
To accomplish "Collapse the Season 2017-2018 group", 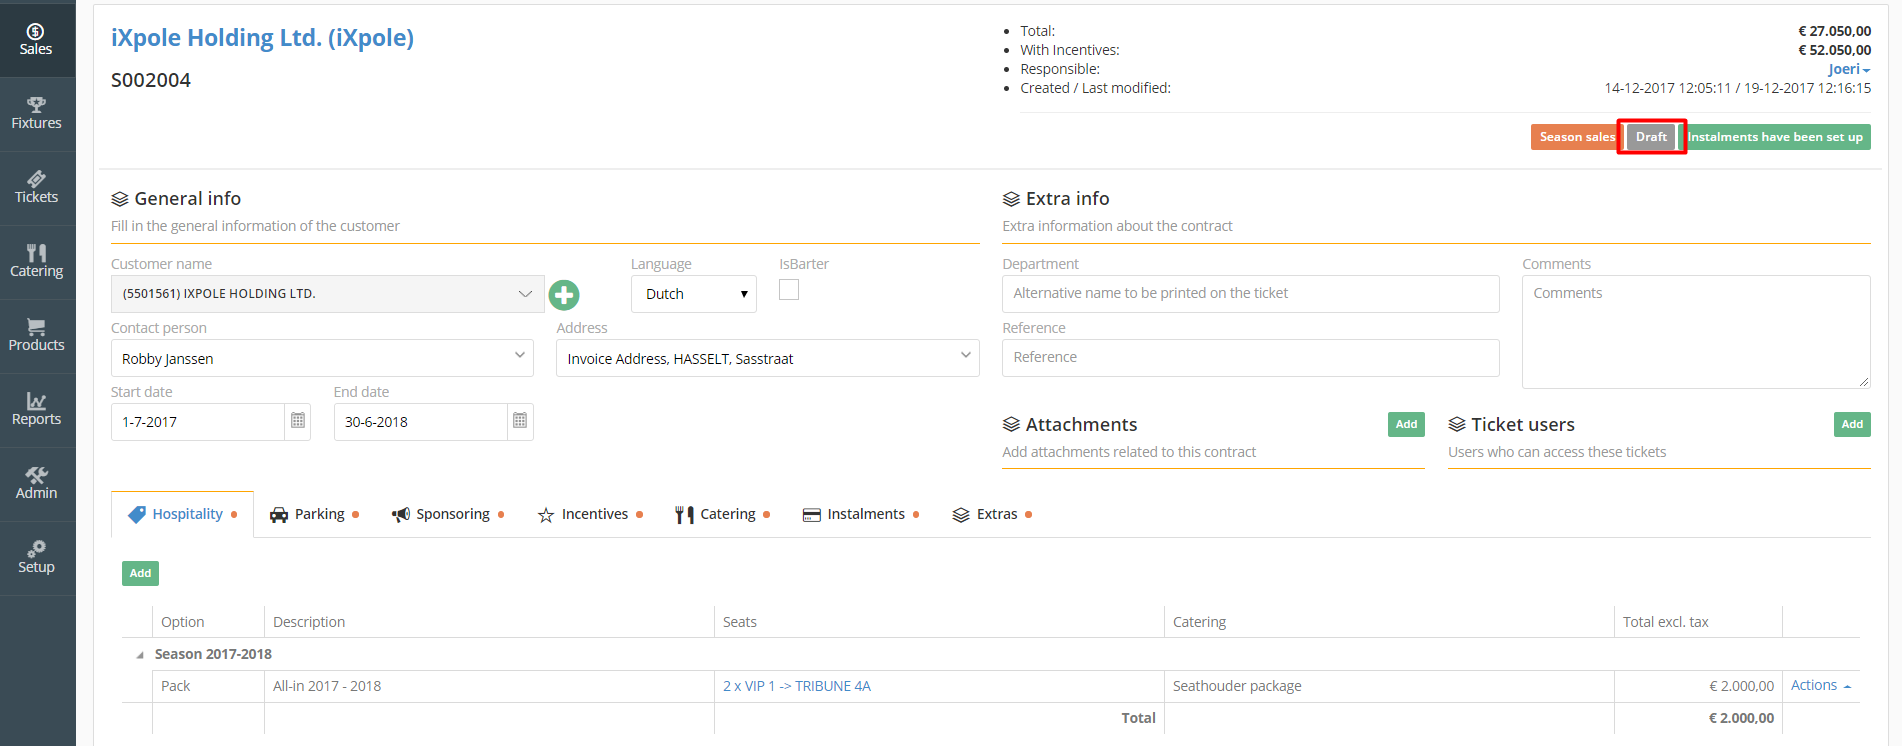I will [139, 655].
